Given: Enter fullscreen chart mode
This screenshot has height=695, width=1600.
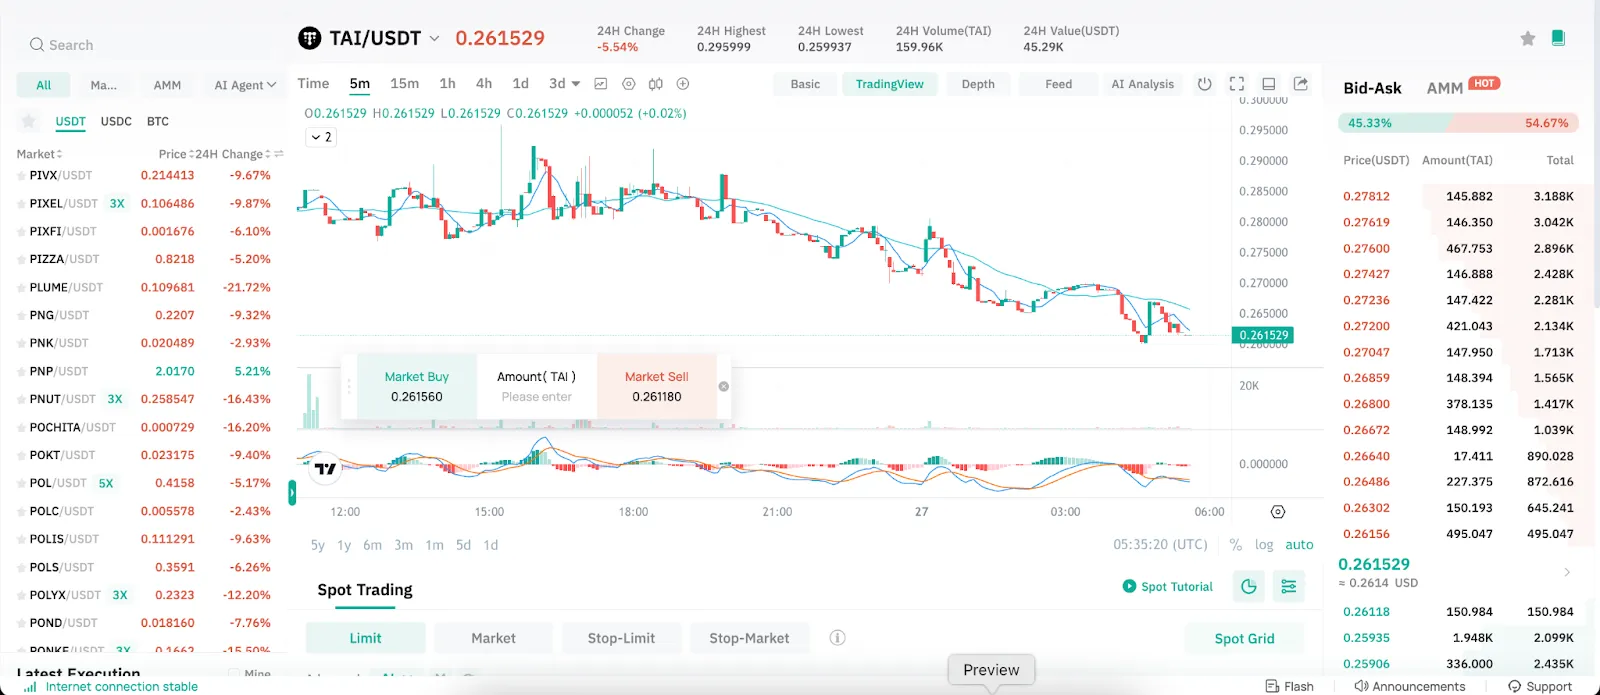Looking at the screenshot, I should point(1237,84).
